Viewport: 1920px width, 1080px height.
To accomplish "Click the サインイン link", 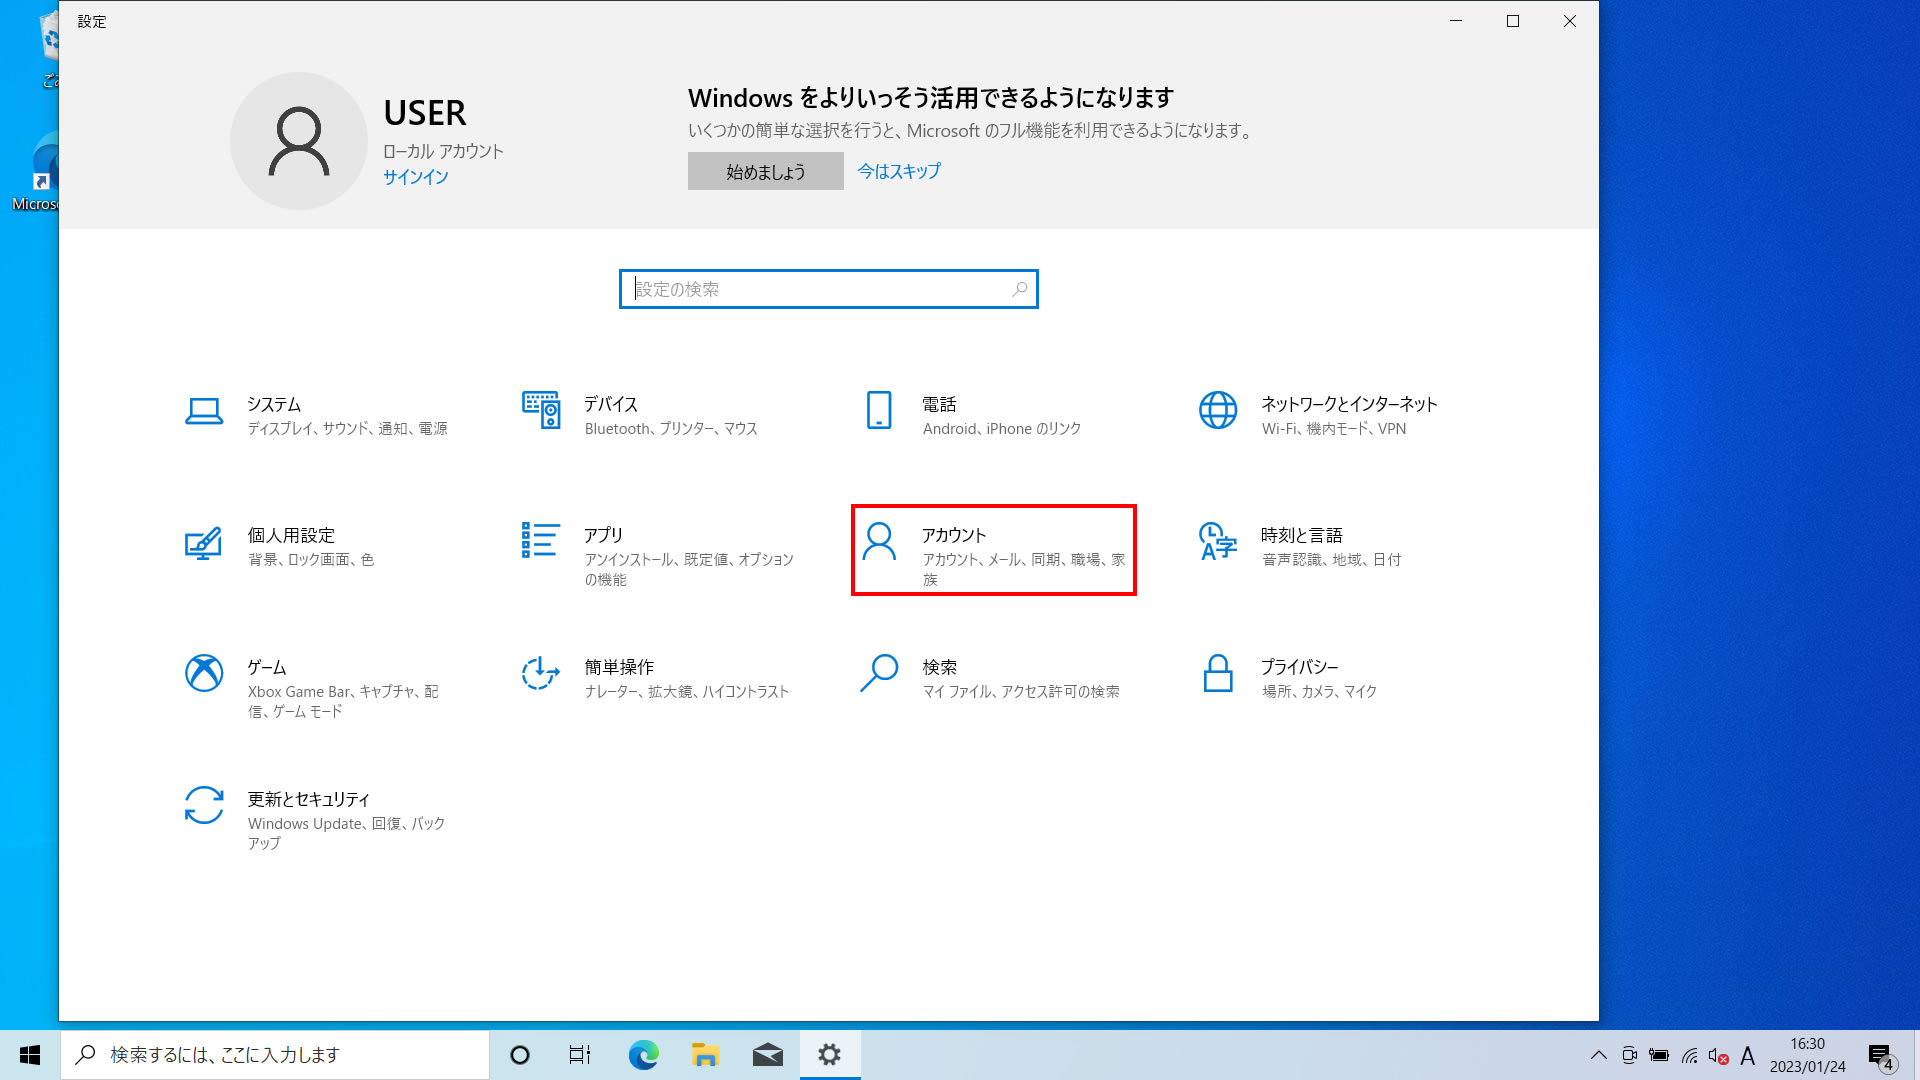I will pyautogui.click(x=416, y=176).
